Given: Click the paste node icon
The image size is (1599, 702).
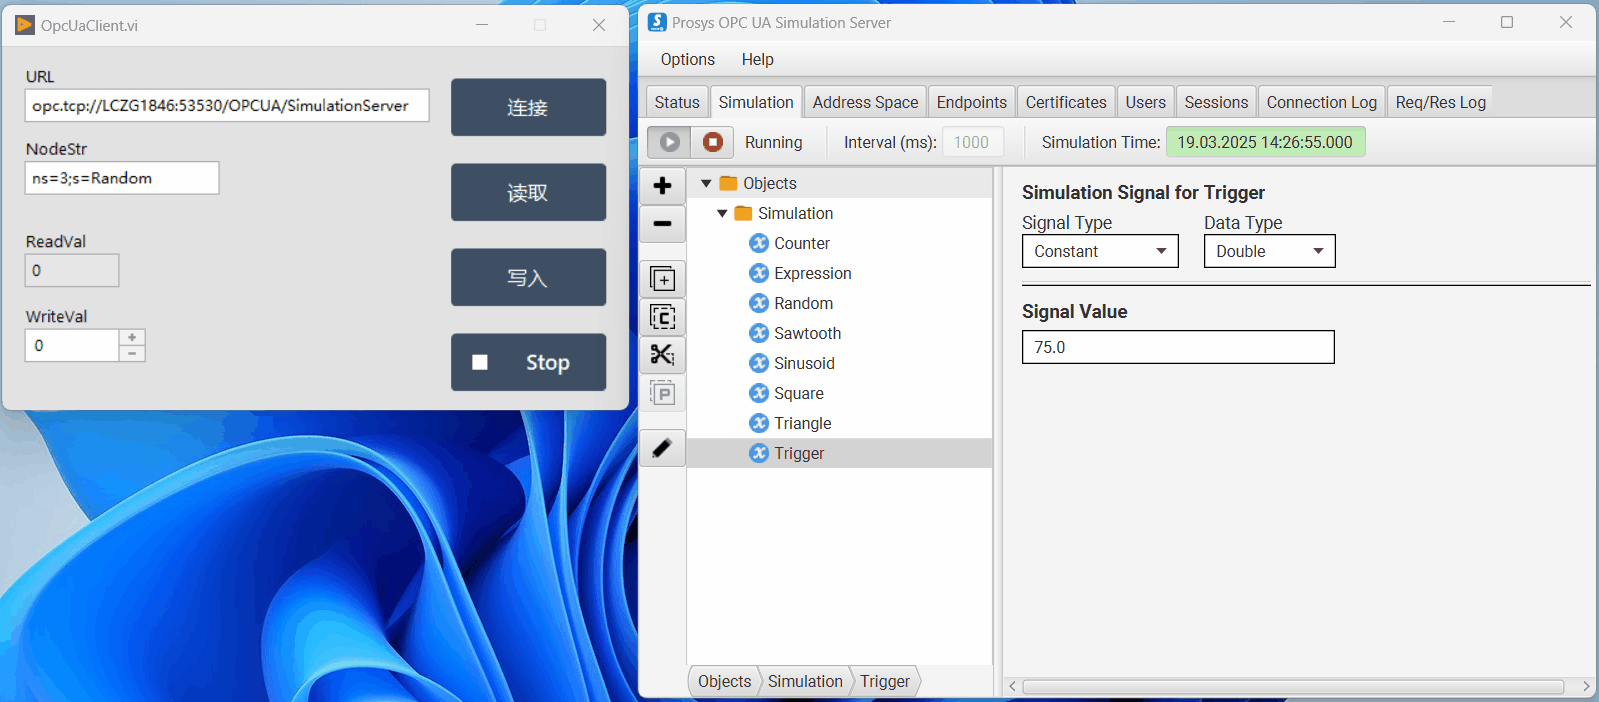Looking at the screenshot, I should point(662,393).
